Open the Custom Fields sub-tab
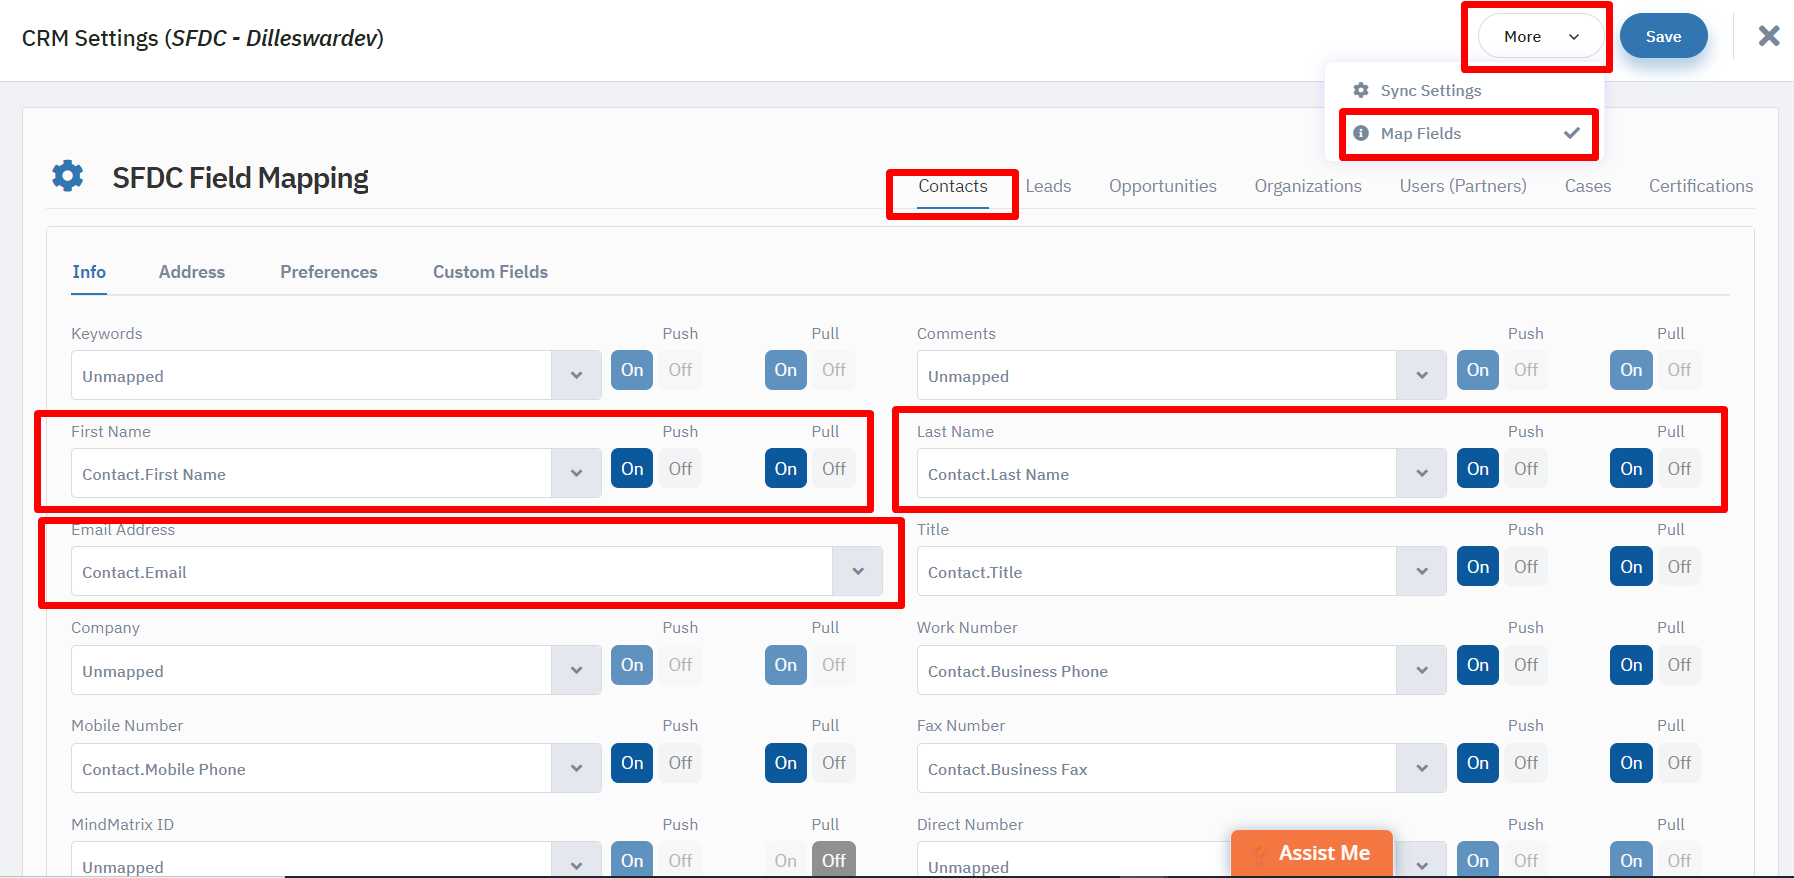The image size is (1794, 878). click(x=490, y=272)
